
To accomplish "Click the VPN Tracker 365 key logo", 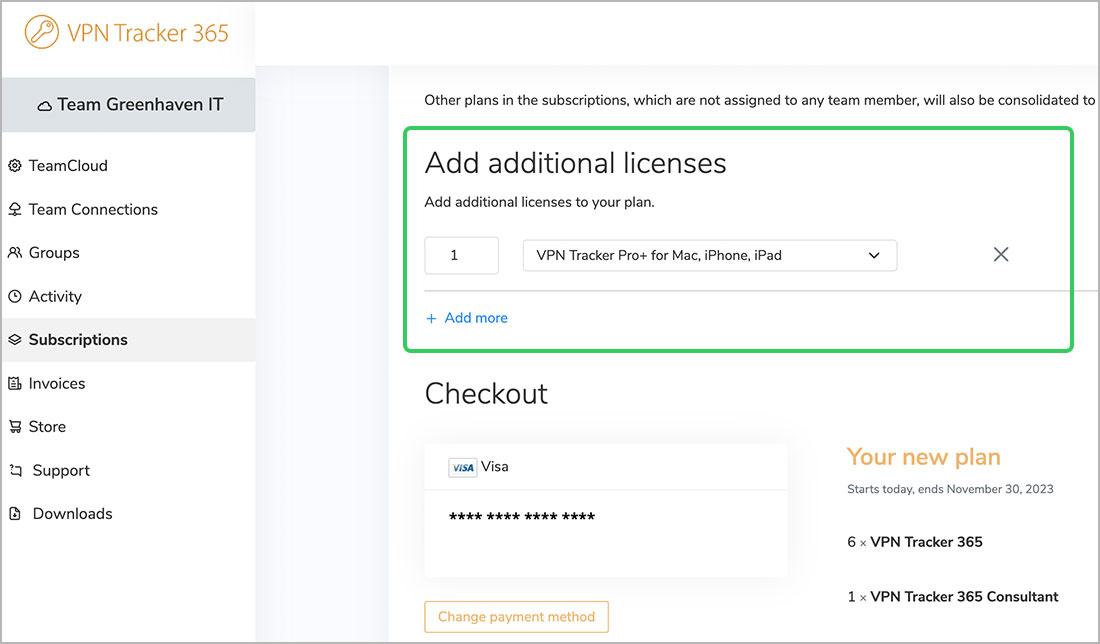I will [x=42, y=32].
